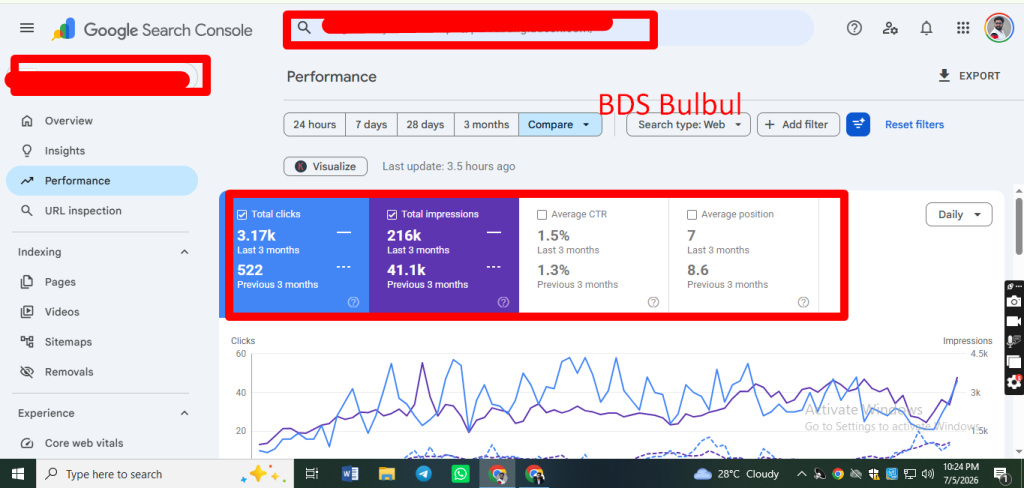The width and height of the screenshot is (1024, 488).
Task: Show hidden system tray icons
Action: pyautogui.click(x=802, y=474)
